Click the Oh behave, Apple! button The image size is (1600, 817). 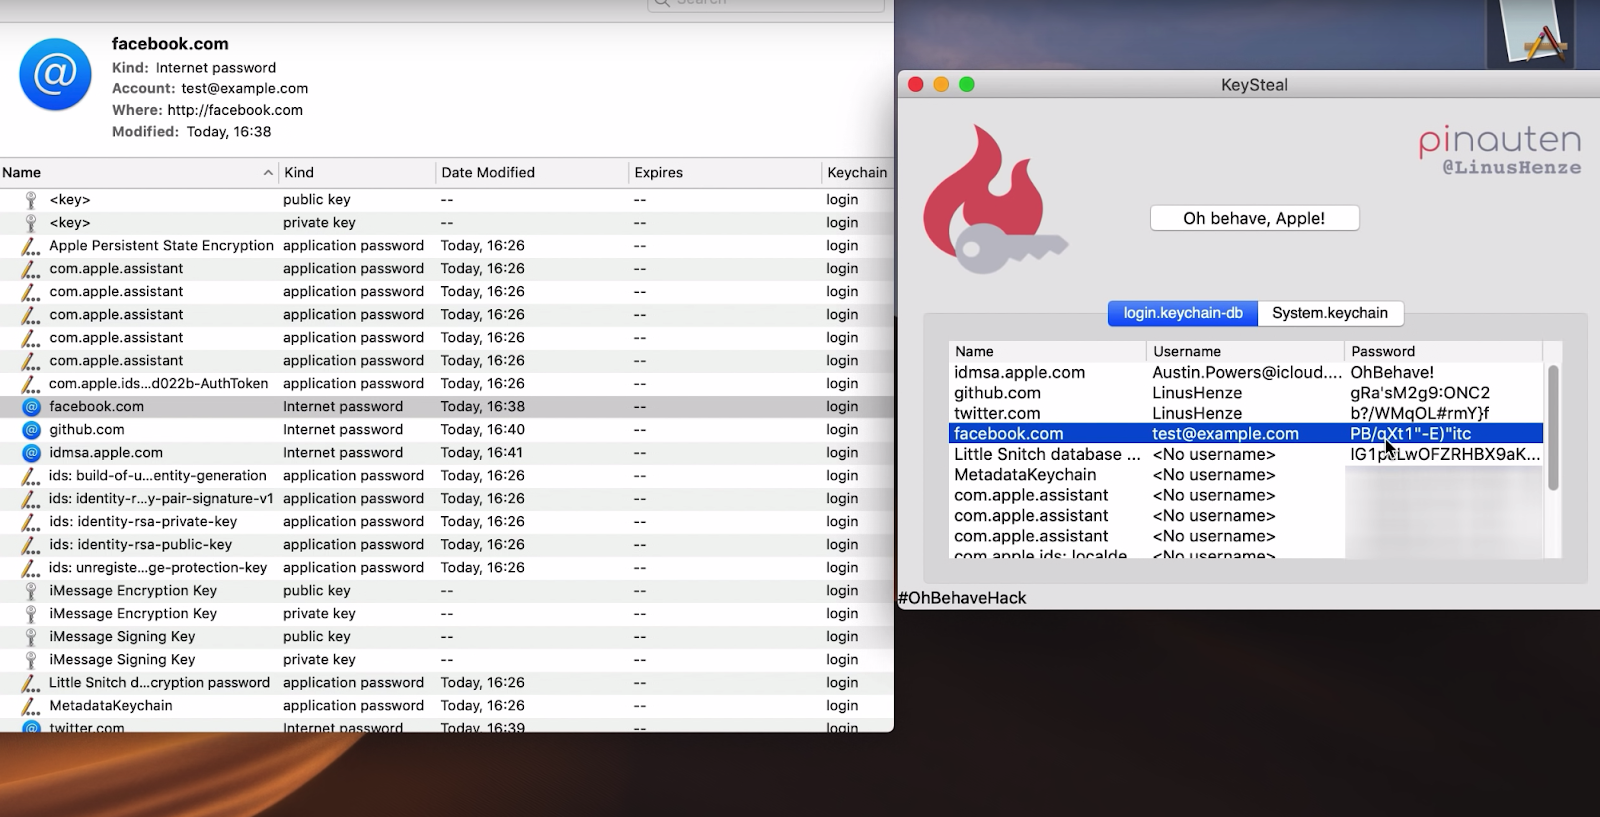tap(1254, 218)
